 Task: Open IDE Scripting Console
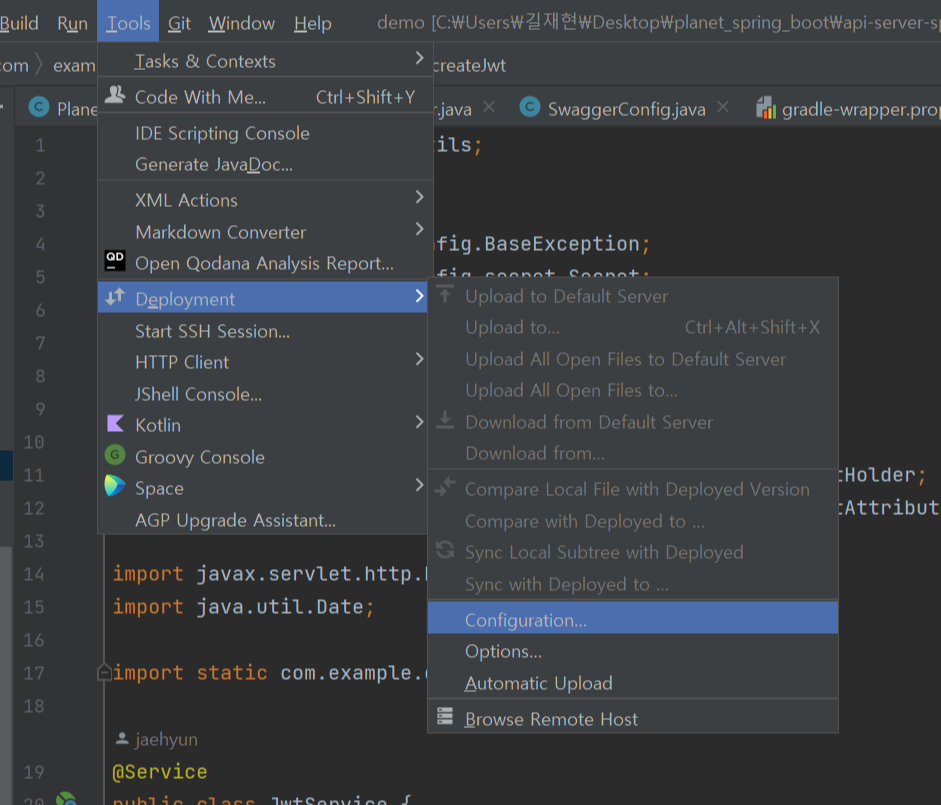click(x=265, y=133)
